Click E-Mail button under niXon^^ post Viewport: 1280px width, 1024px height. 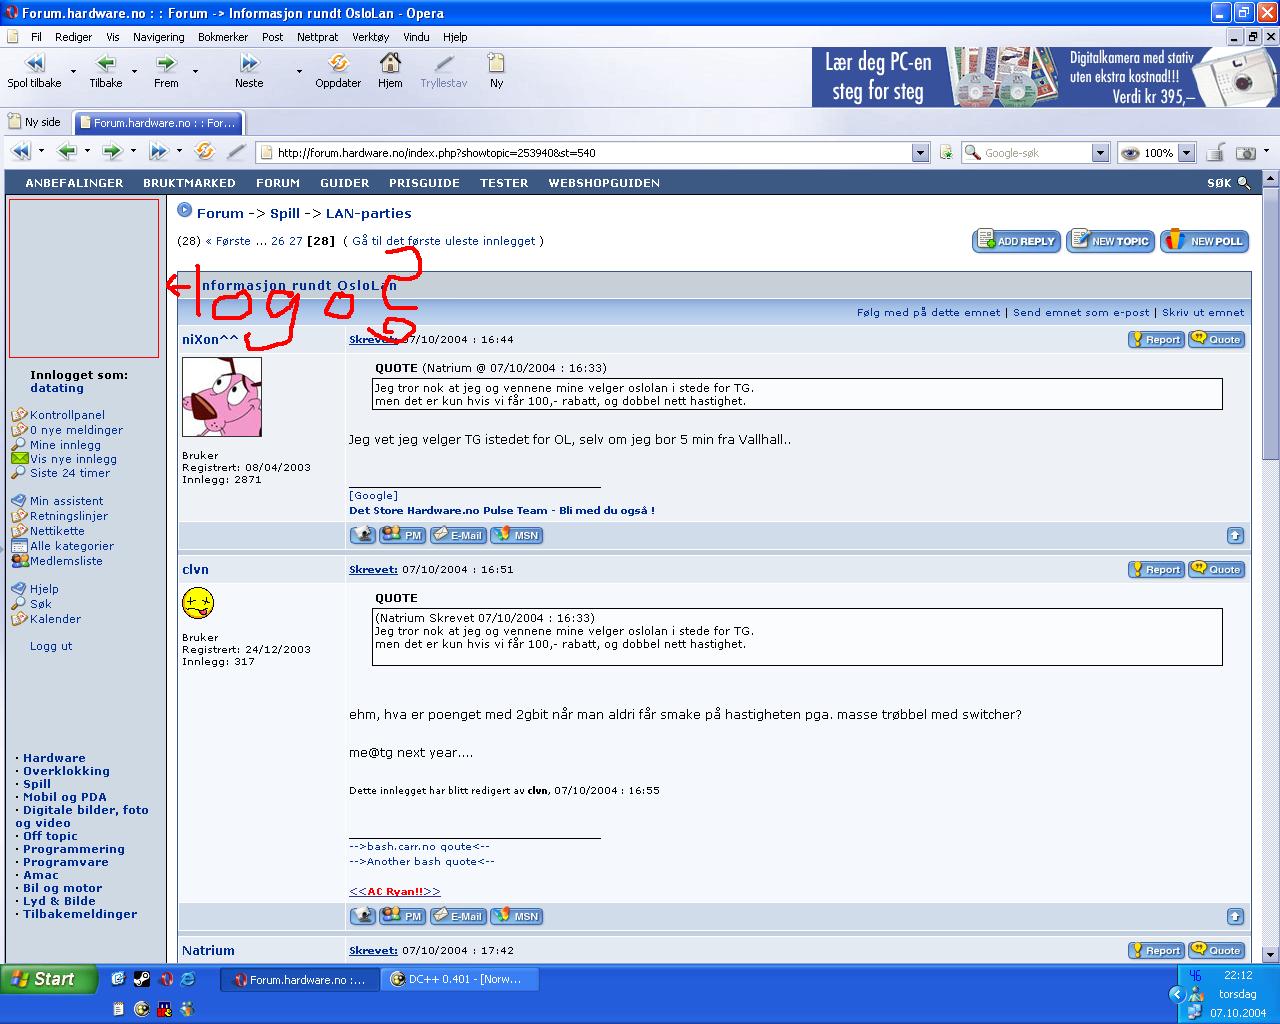458,535
